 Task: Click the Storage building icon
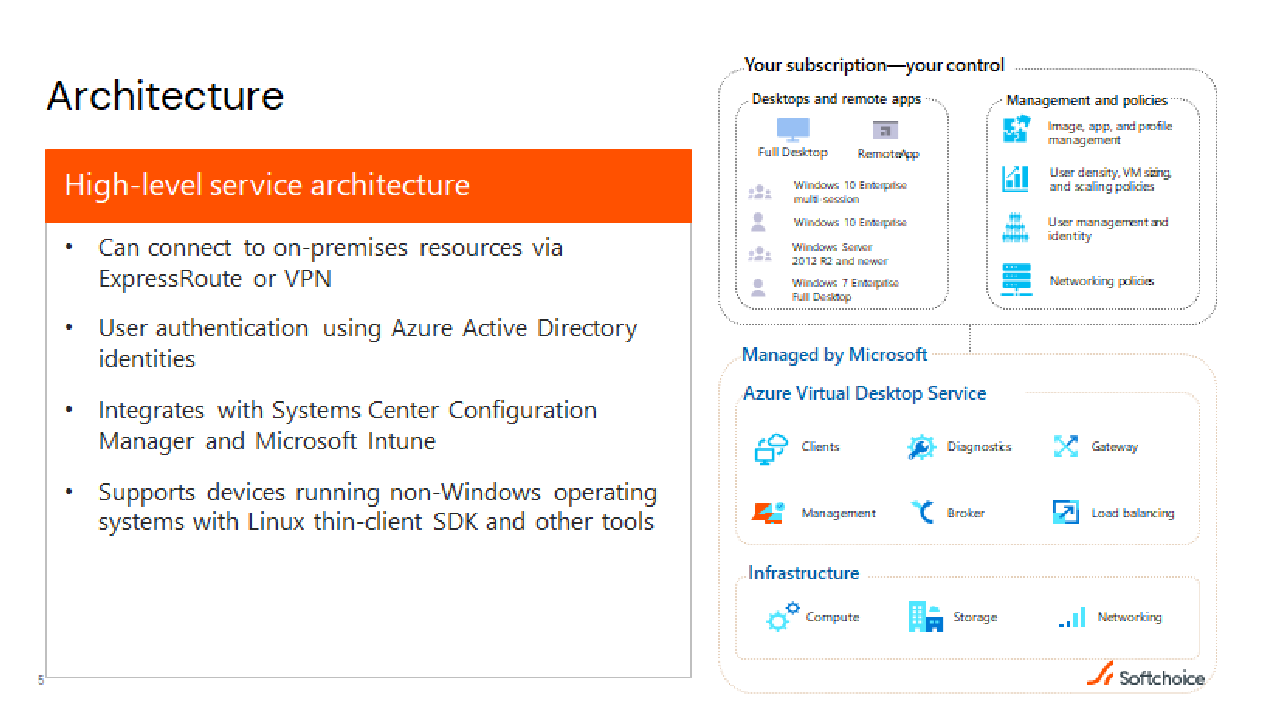click(925, 617)
